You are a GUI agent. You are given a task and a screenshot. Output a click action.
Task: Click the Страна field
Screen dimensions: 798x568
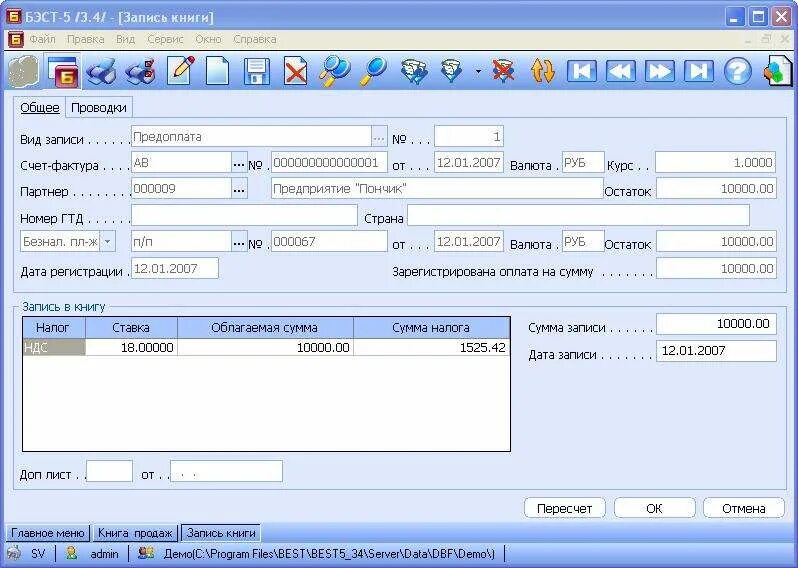coord(578,215)
